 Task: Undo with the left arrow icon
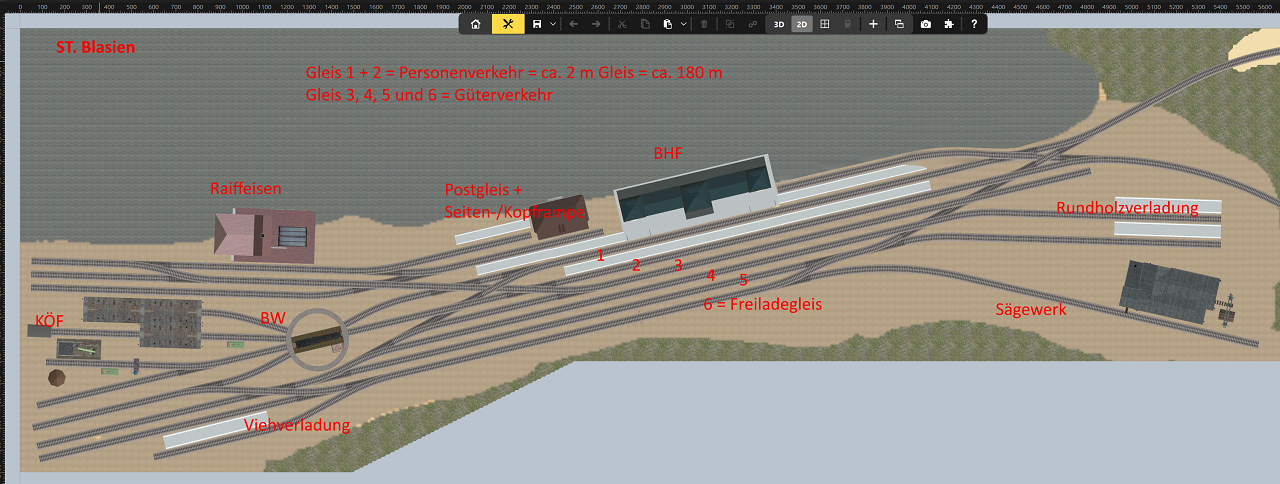coord(573,24)
